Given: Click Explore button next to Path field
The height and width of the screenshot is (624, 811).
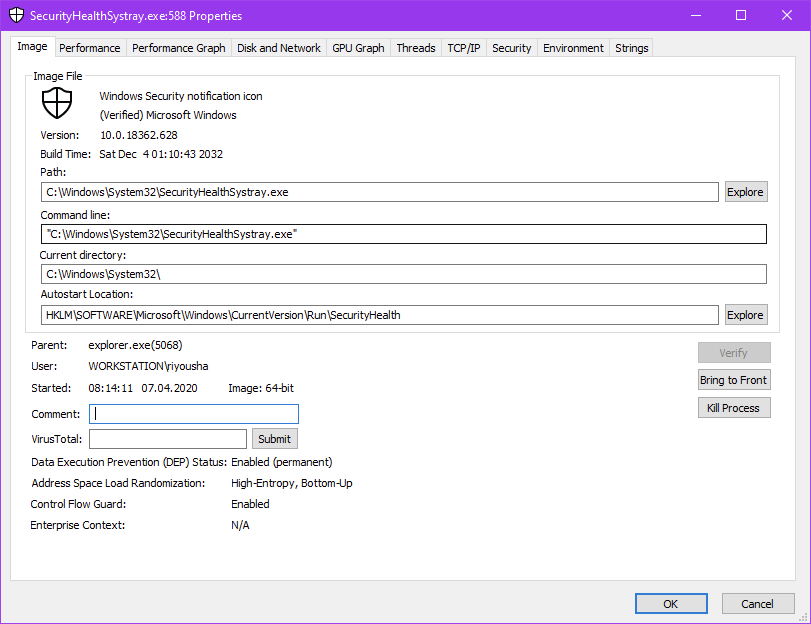Looking at the screenshot, I should 745,192.
